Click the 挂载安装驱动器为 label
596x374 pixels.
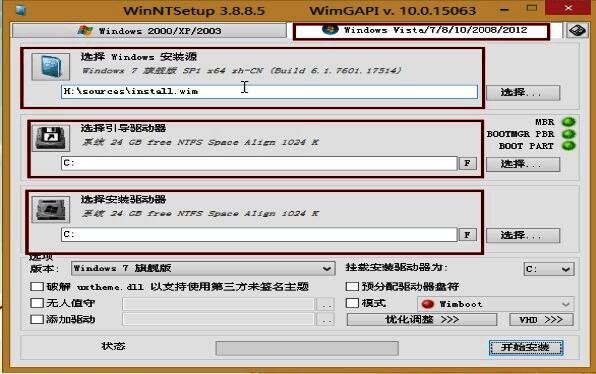[x=396, y=268]
